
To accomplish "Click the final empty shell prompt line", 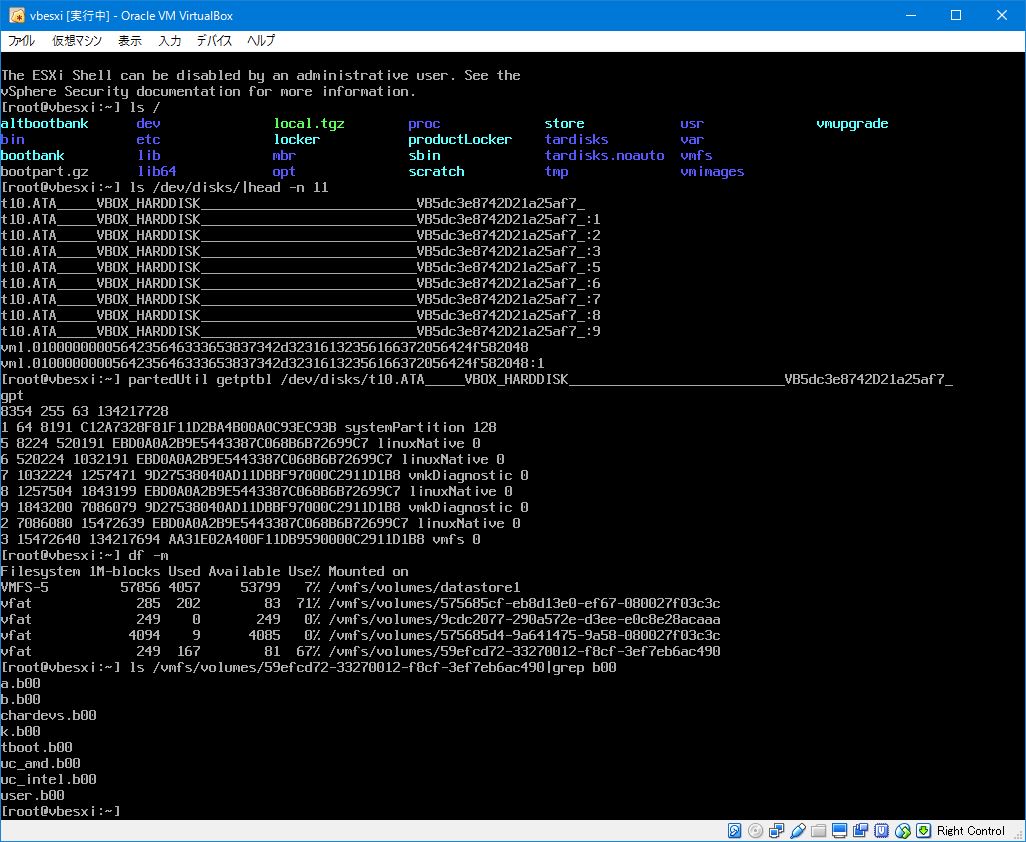I will pos(61,811).
